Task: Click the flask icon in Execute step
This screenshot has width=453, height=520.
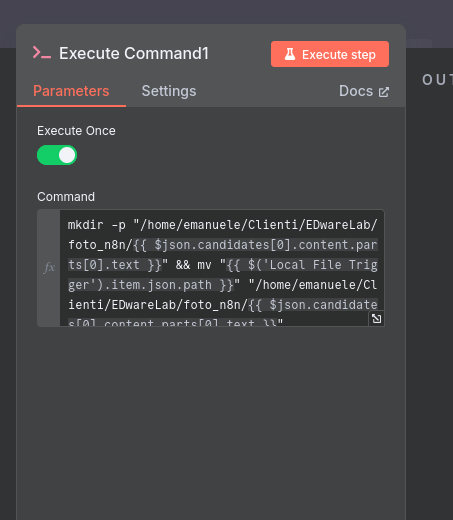Action: click(290, 54)
